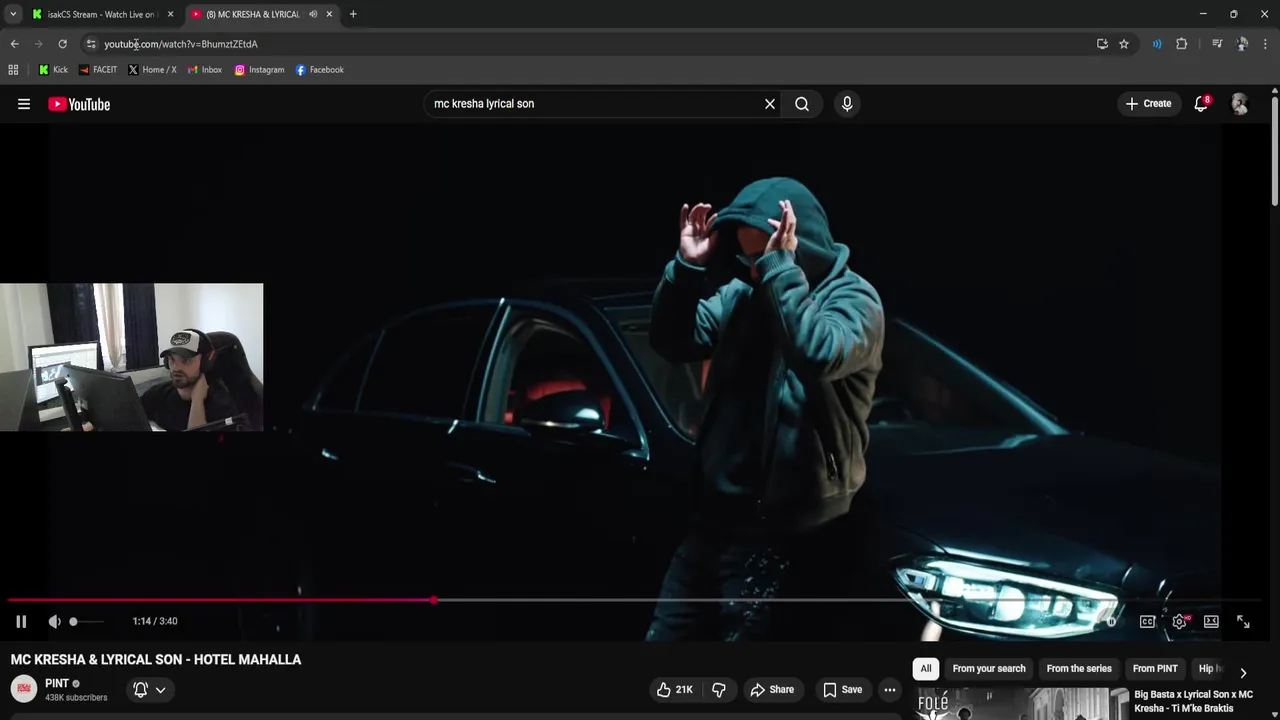
Task: Open the tab search dropdown arrow
Action: click(x=13, y=14)
